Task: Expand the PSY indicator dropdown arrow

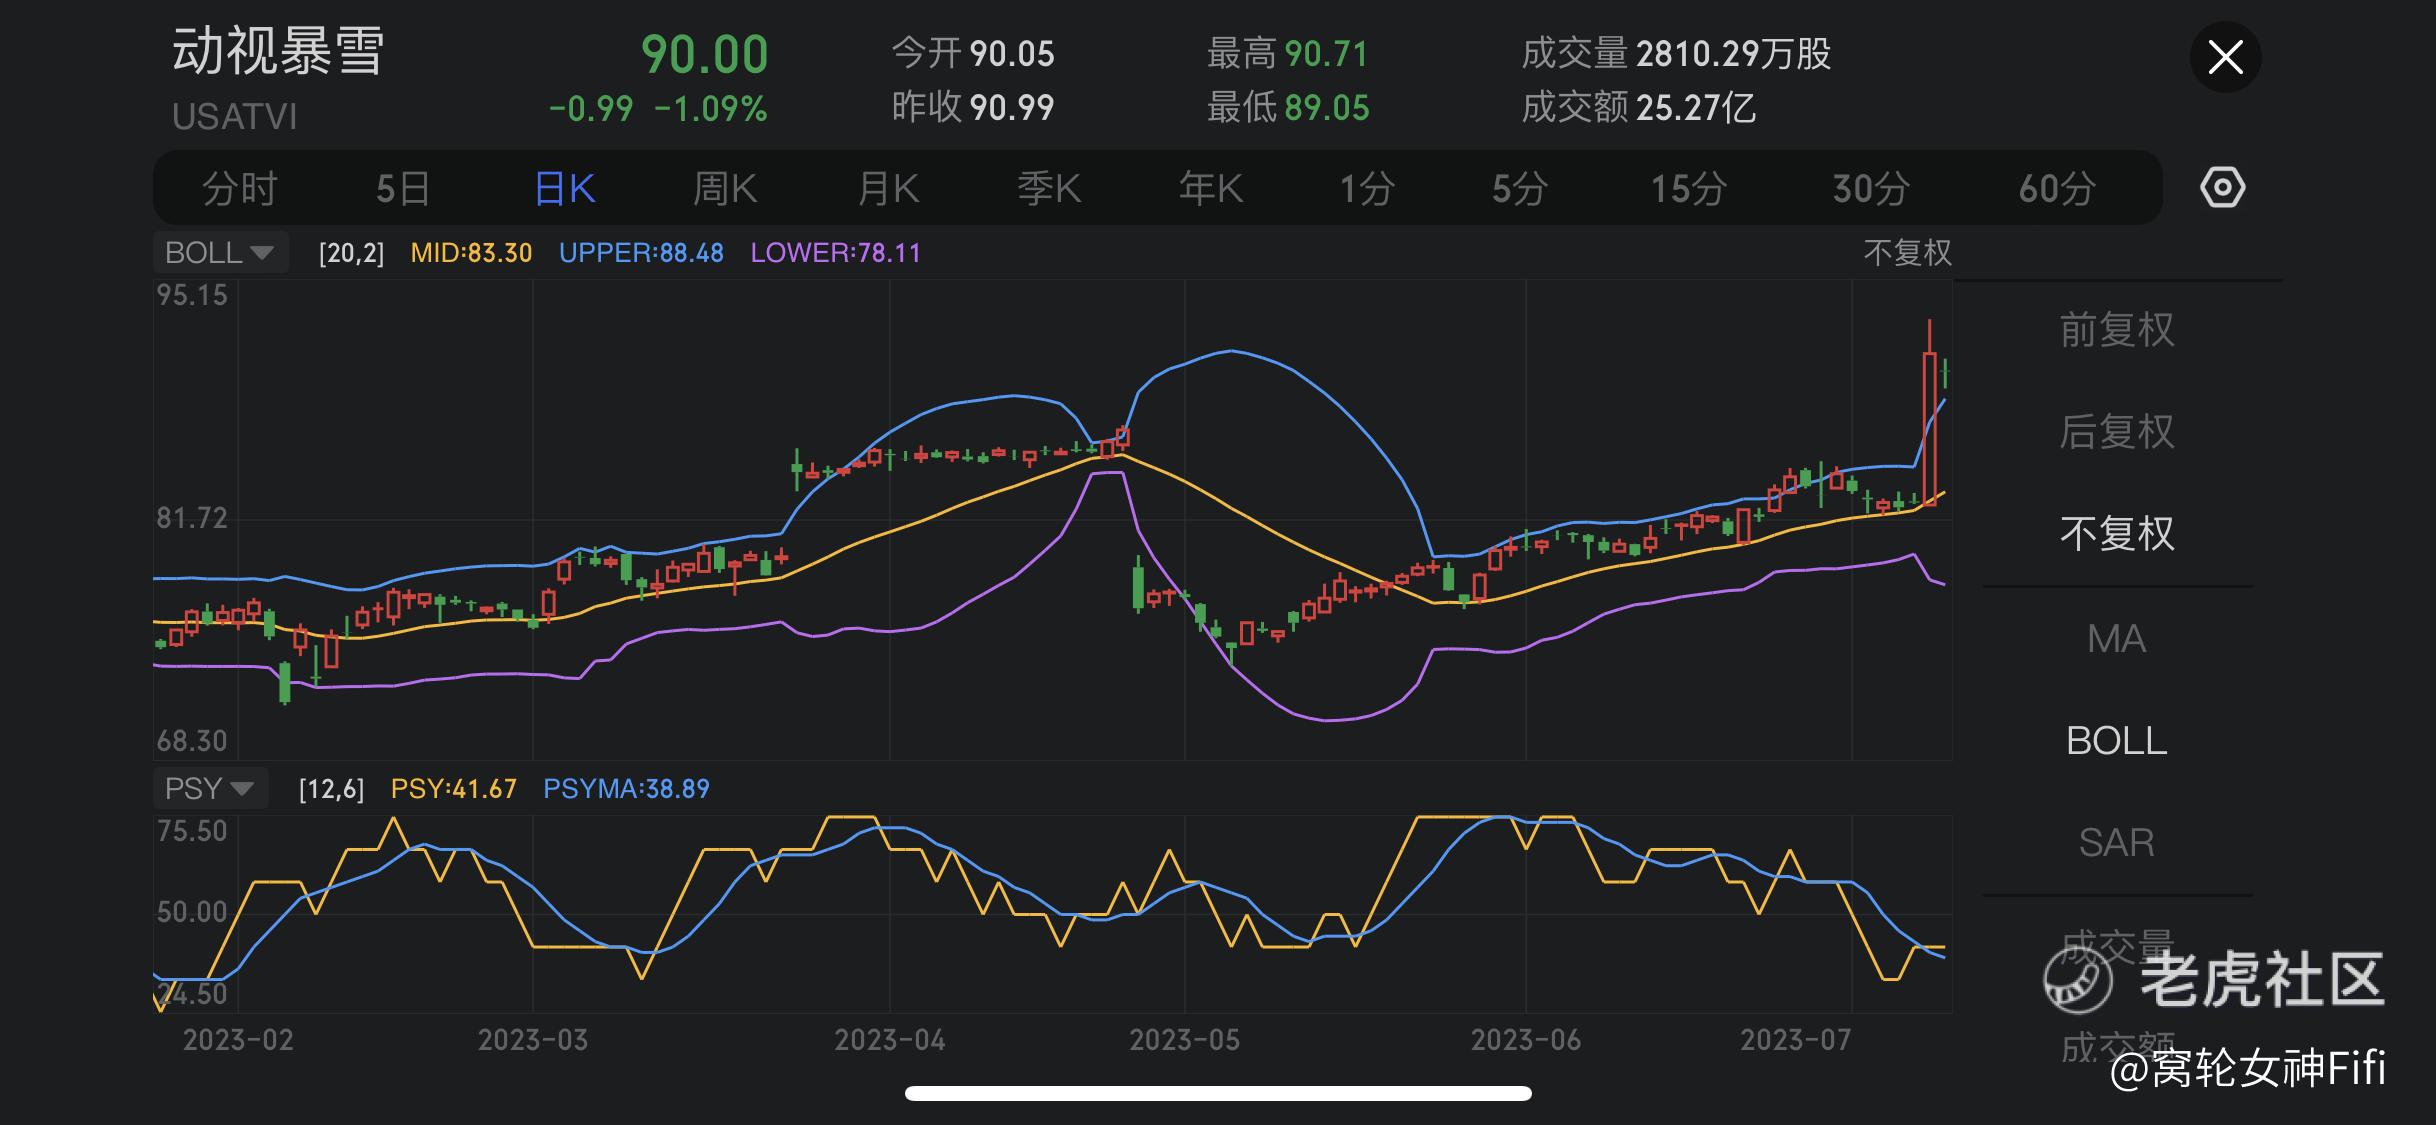Action: point(241,789)
